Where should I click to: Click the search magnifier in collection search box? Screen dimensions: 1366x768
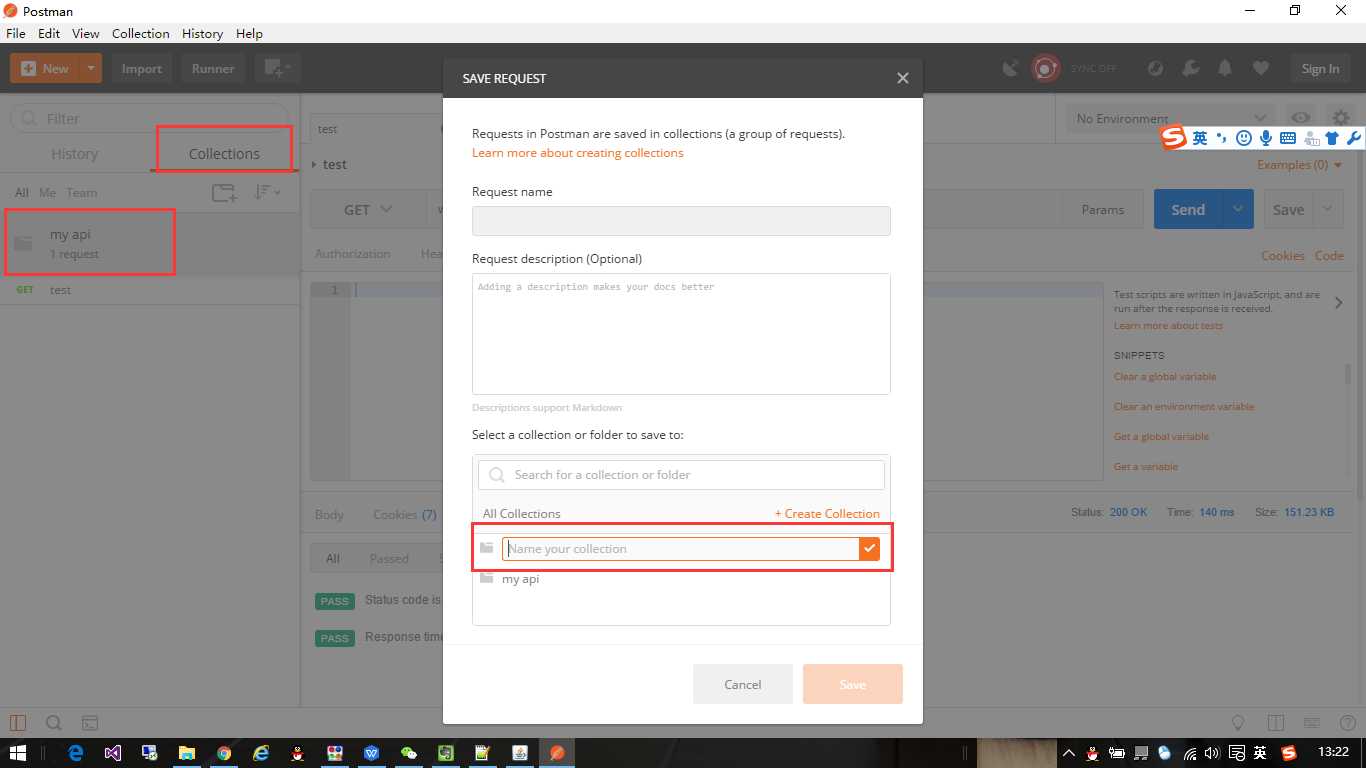(497, 475)
